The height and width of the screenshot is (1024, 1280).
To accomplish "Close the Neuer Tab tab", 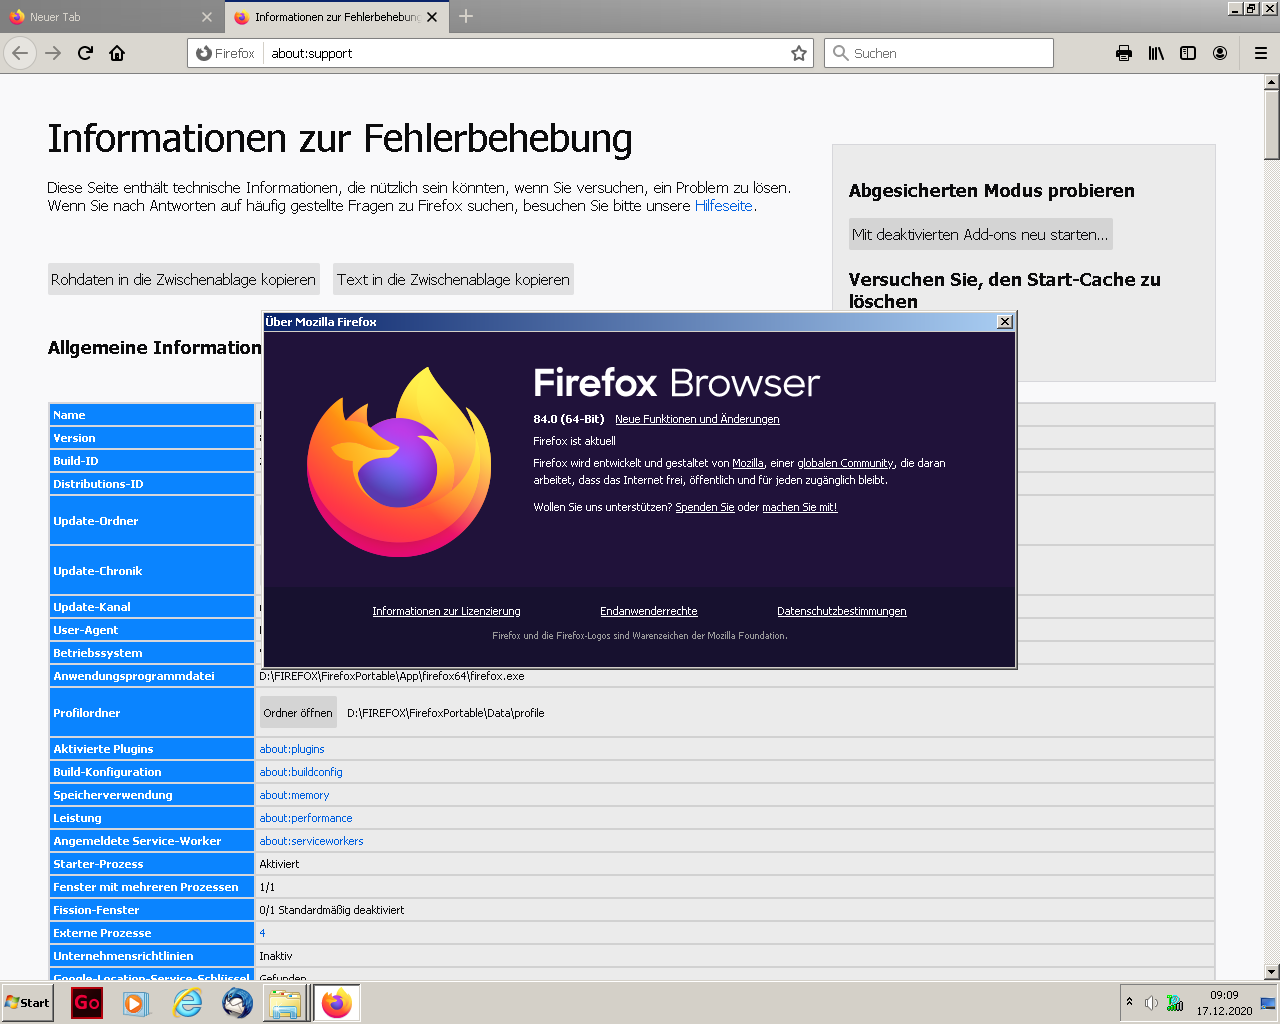I will click(x=207, y=17).
